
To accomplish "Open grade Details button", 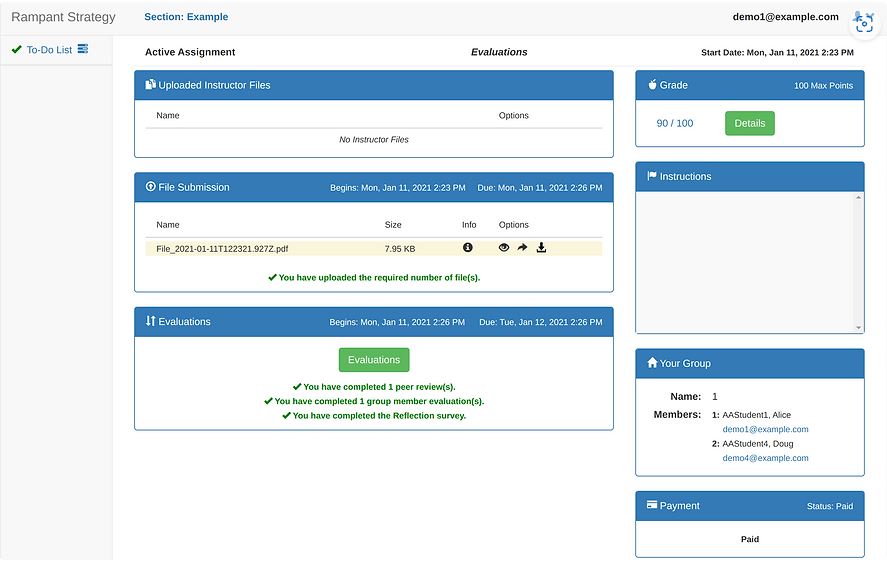I will [749, 123].
